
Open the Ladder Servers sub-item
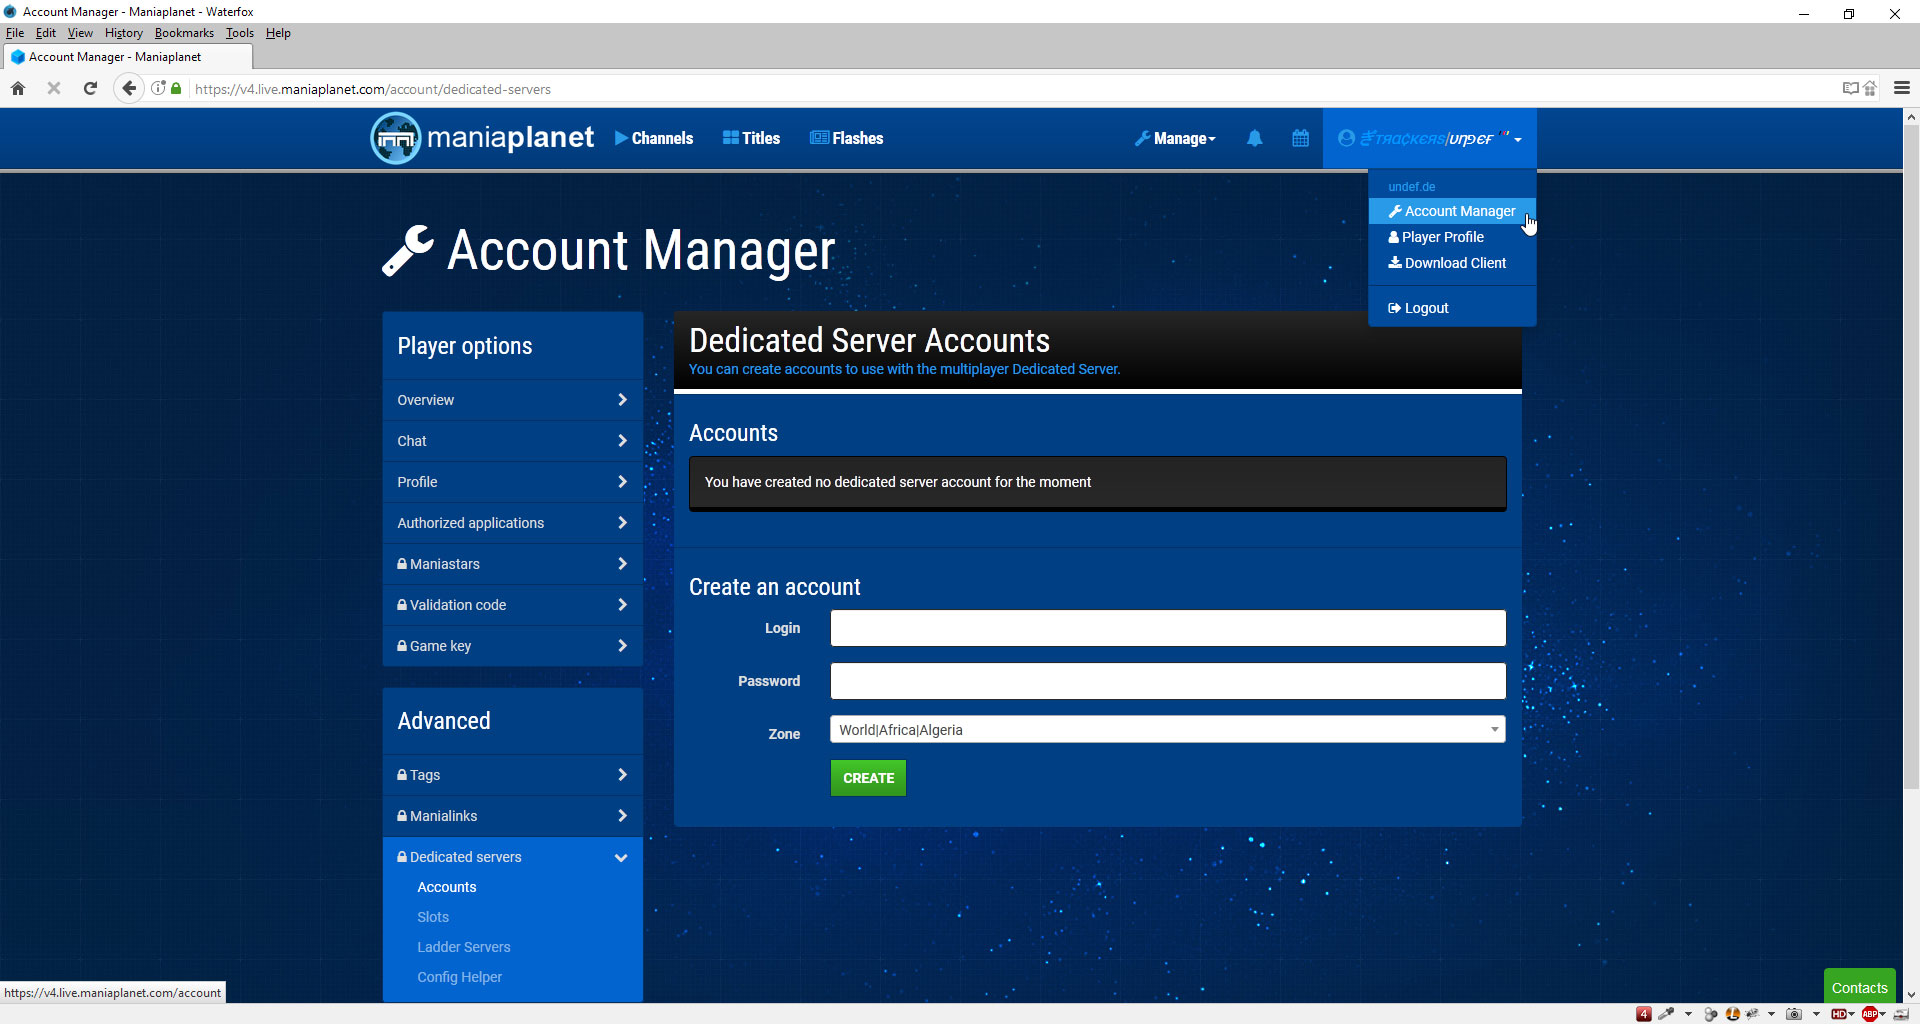(x=464, y=947)
